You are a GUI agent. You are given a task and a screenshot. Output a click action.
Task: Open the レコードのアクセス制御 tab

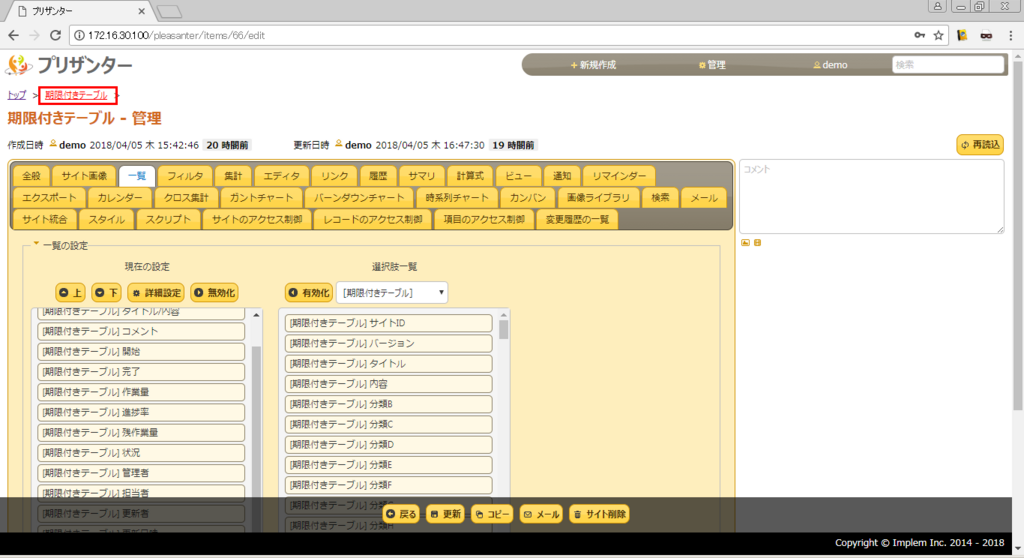click(372, 220)
